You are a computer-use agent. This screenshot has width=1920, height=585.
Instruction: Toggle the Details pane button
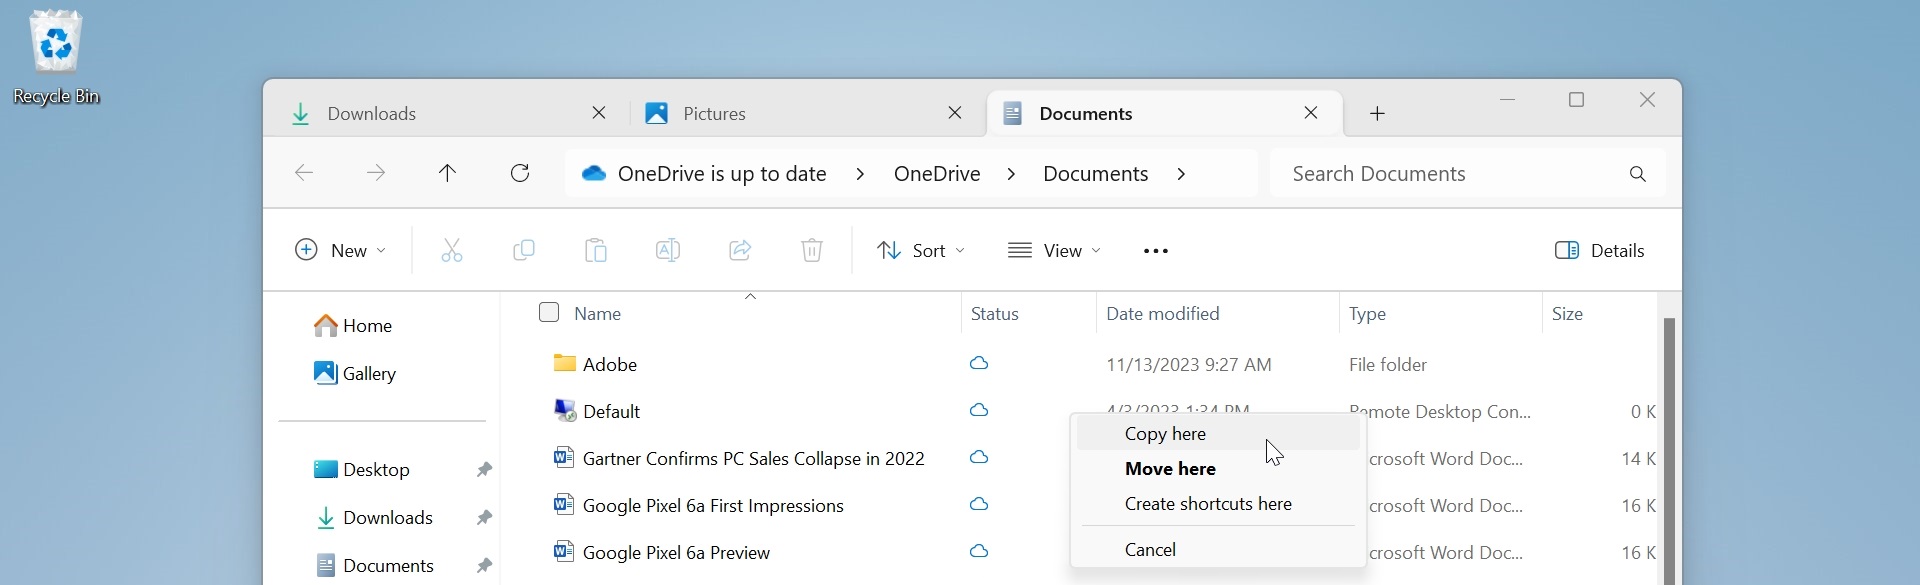click(x=1600, y=250)
